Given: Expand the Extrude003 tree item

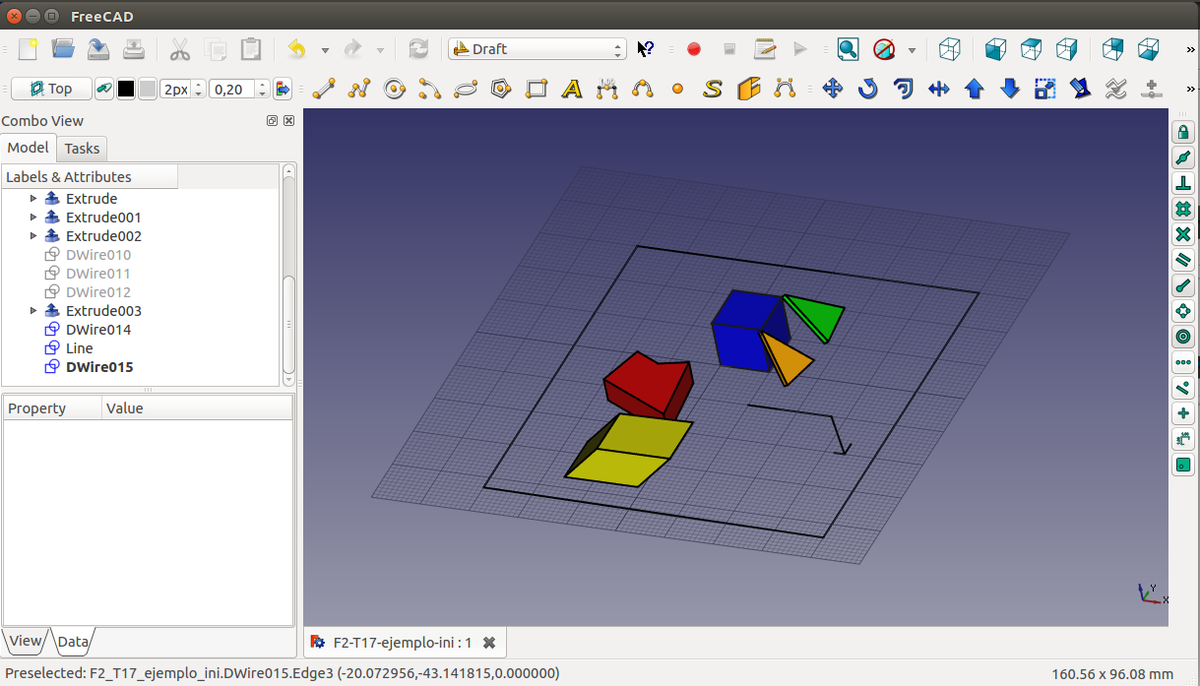Looking at the screenshot, I should click(33, 311).
